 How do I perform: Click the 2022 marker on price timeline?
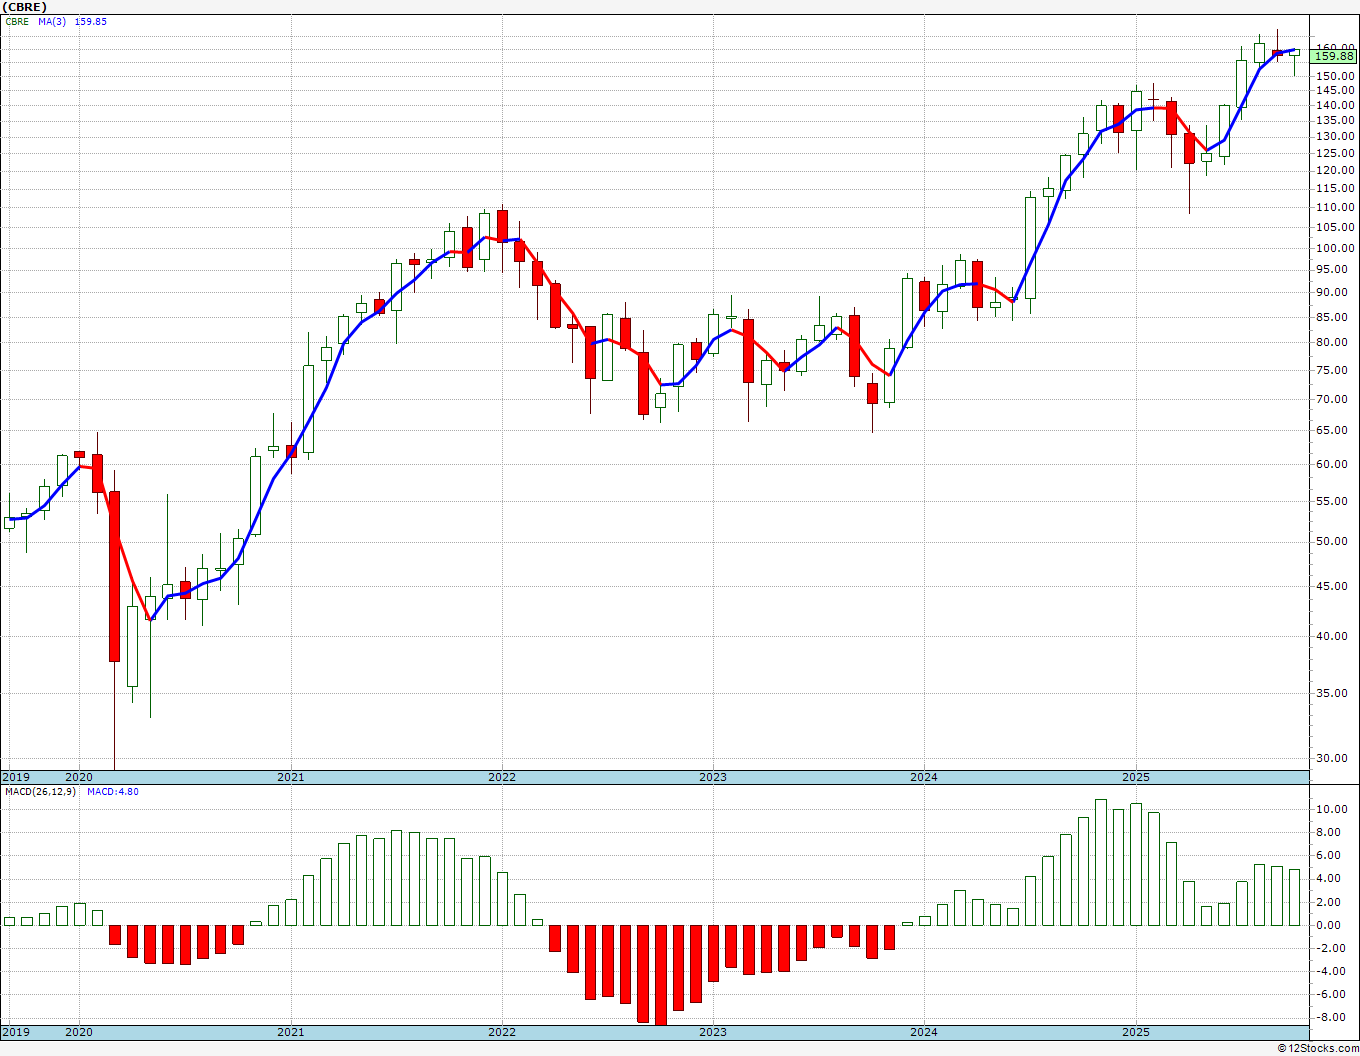(501, 777)
